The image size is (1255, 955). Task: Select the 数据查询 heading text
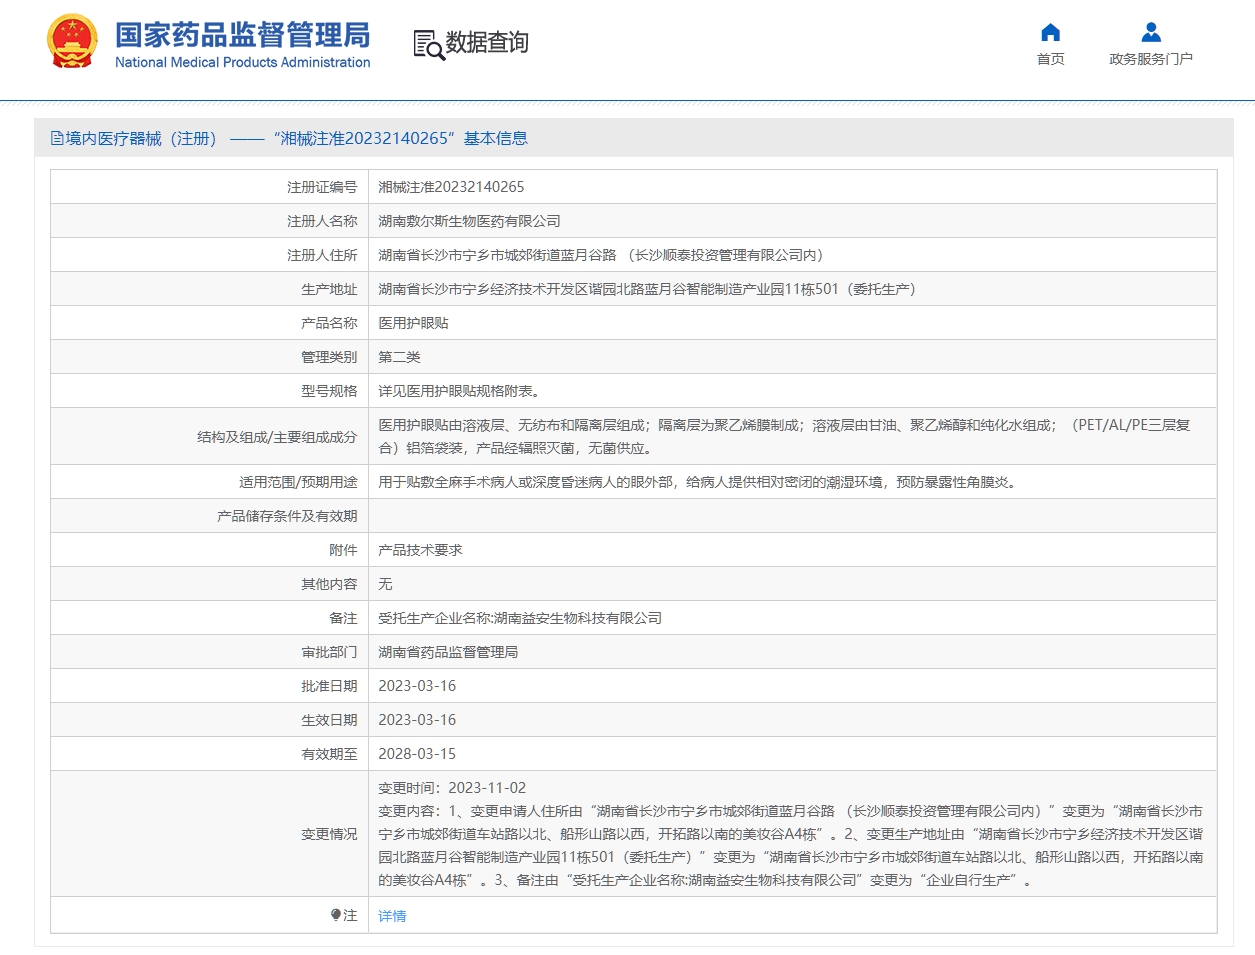(487, 43)
